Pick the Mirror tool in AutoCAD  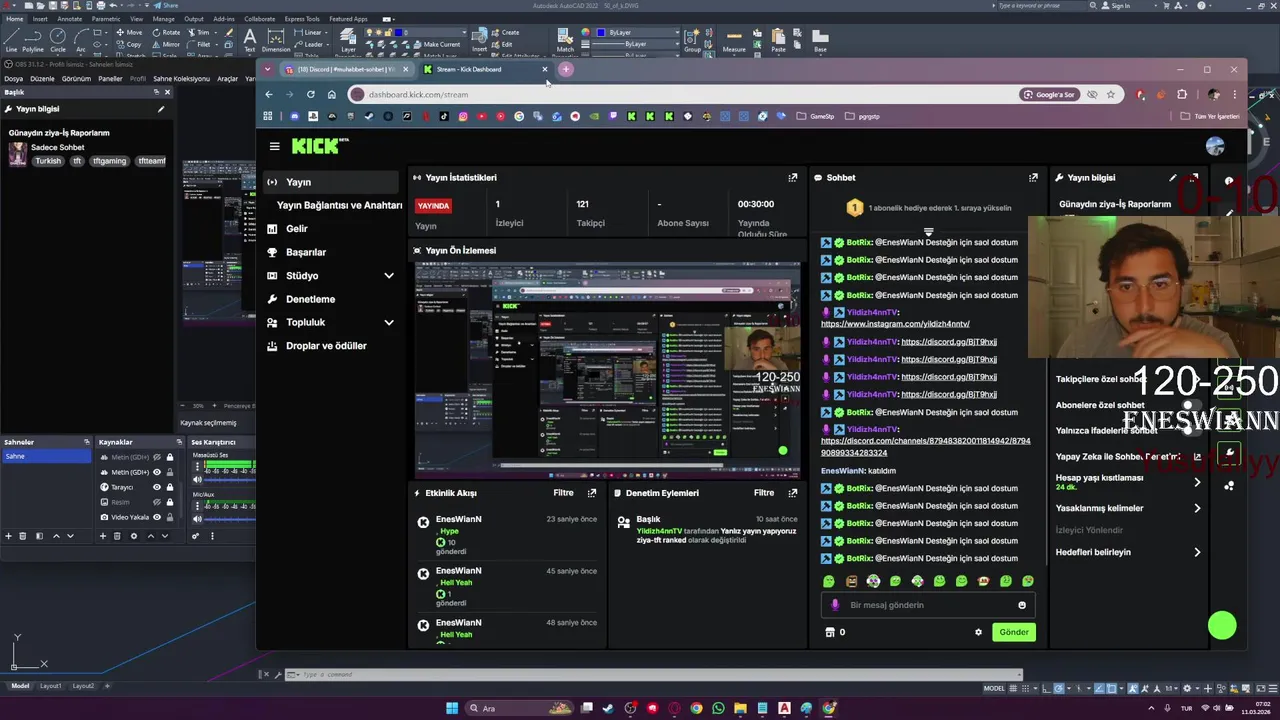coord(165,44)
